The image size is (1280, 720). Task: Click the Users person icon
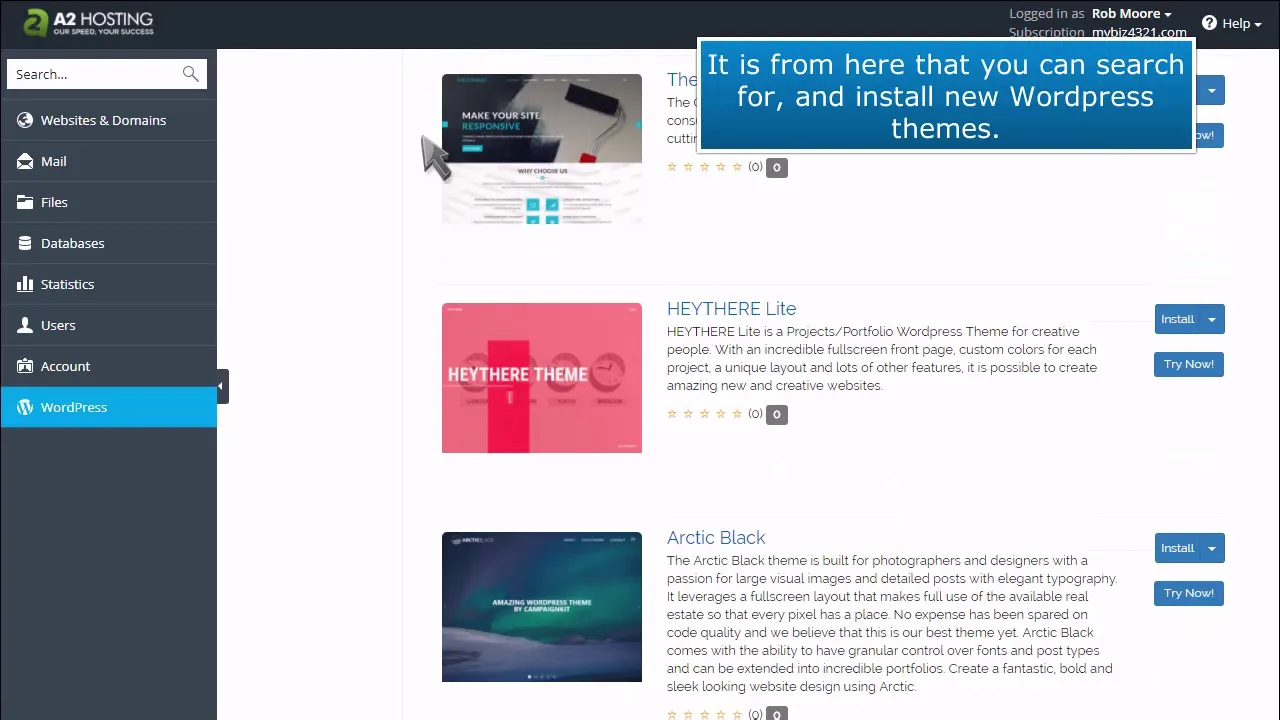point(25,325)
